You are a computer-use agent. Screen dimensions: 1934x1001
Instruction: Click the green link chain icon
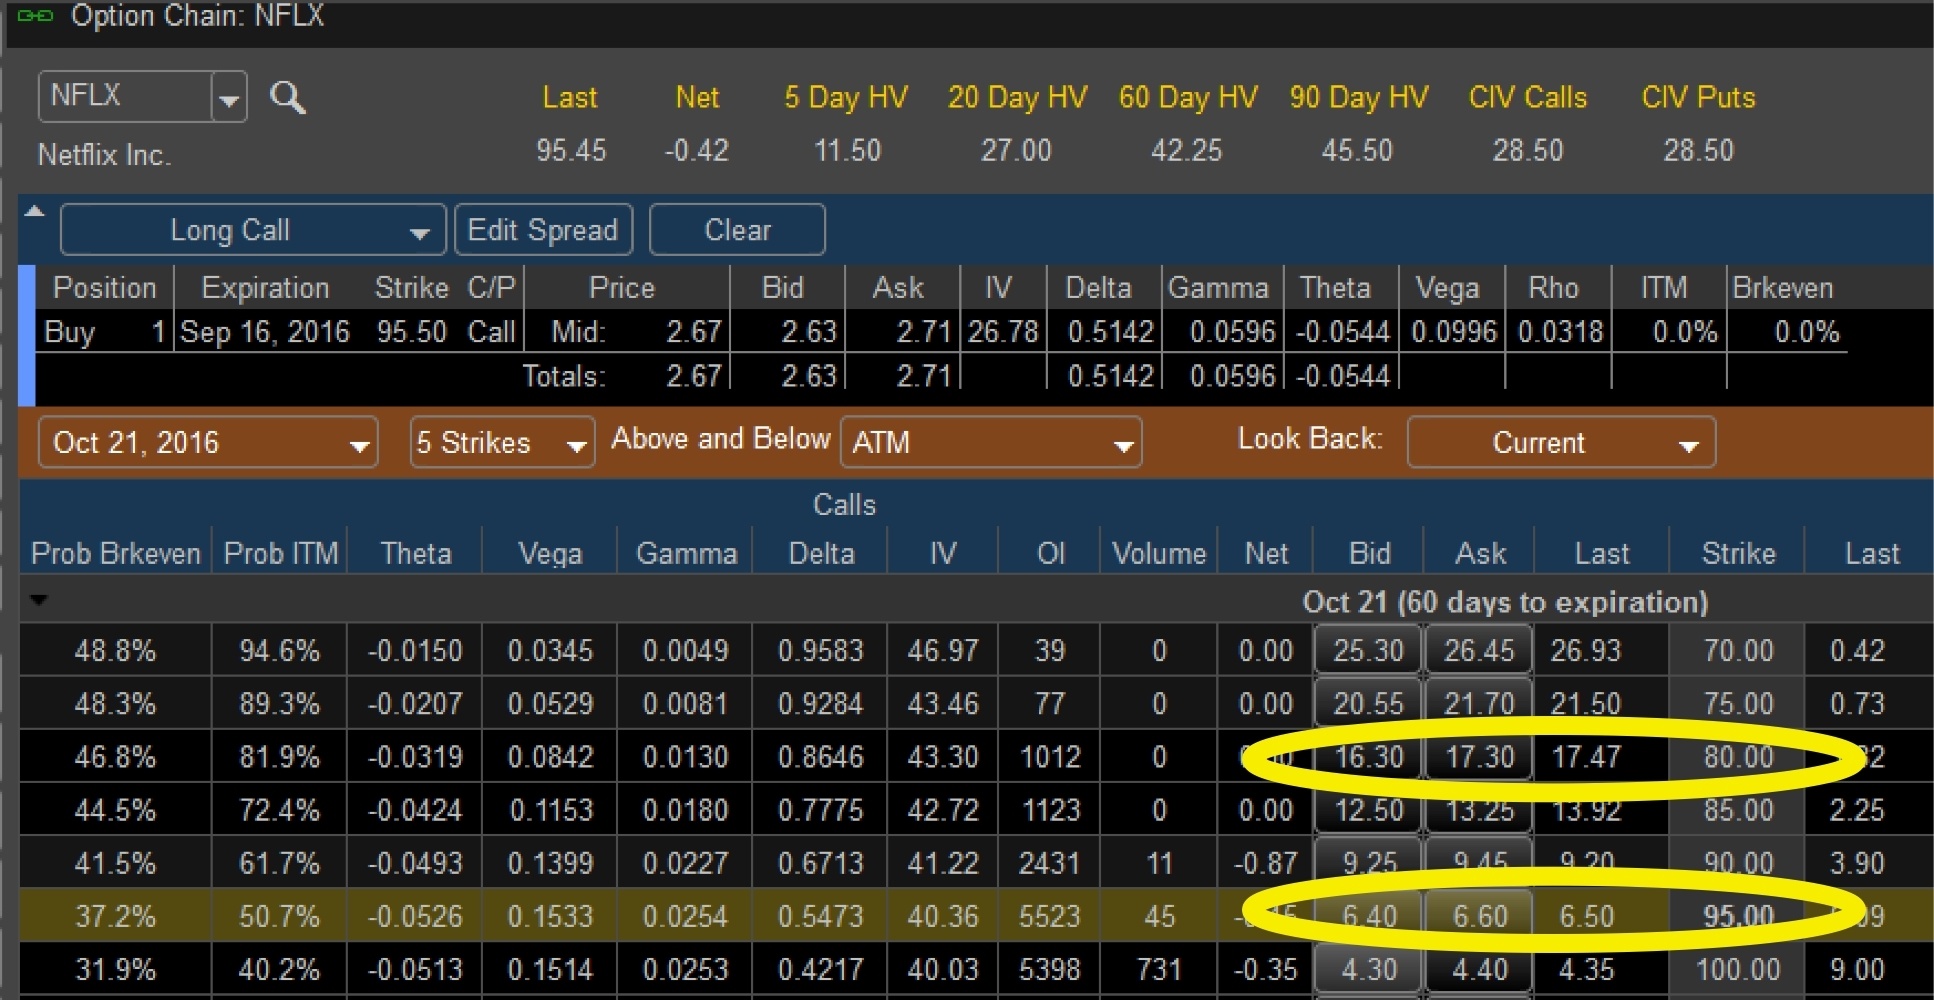(x=35, y=16)
